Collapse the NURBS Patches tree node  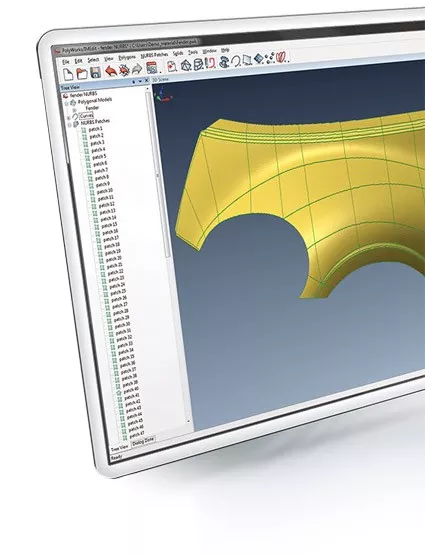(x=70, y=125)
